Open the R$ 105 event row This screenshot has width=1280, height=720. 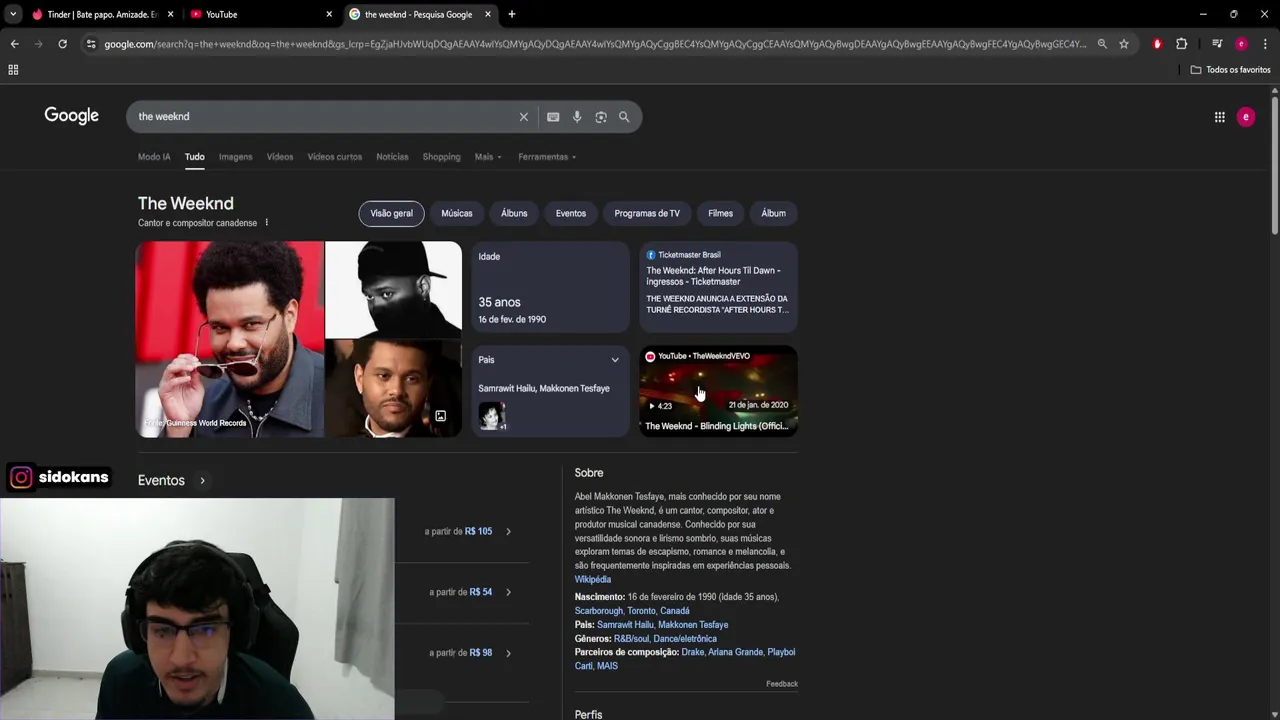[x=468, y=532]
